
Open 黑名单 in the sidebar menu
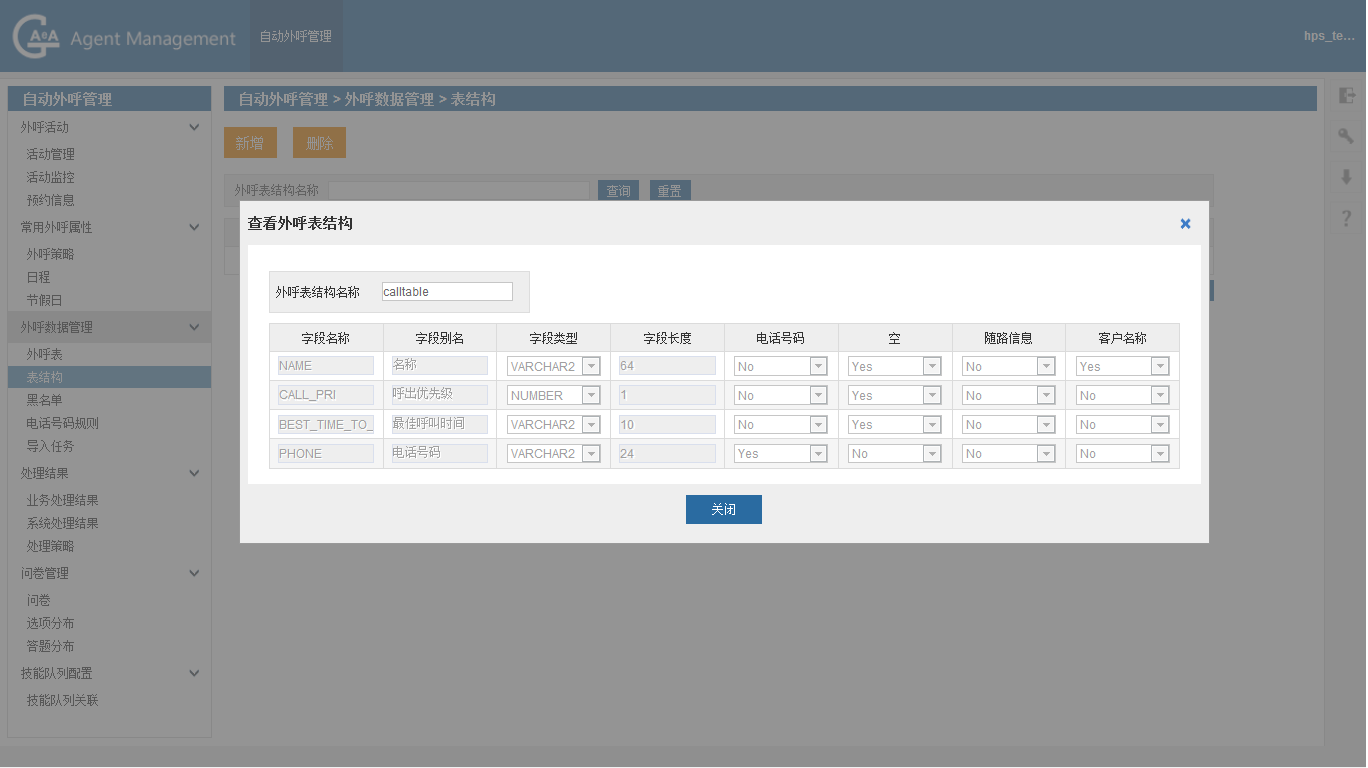point(44,400)
